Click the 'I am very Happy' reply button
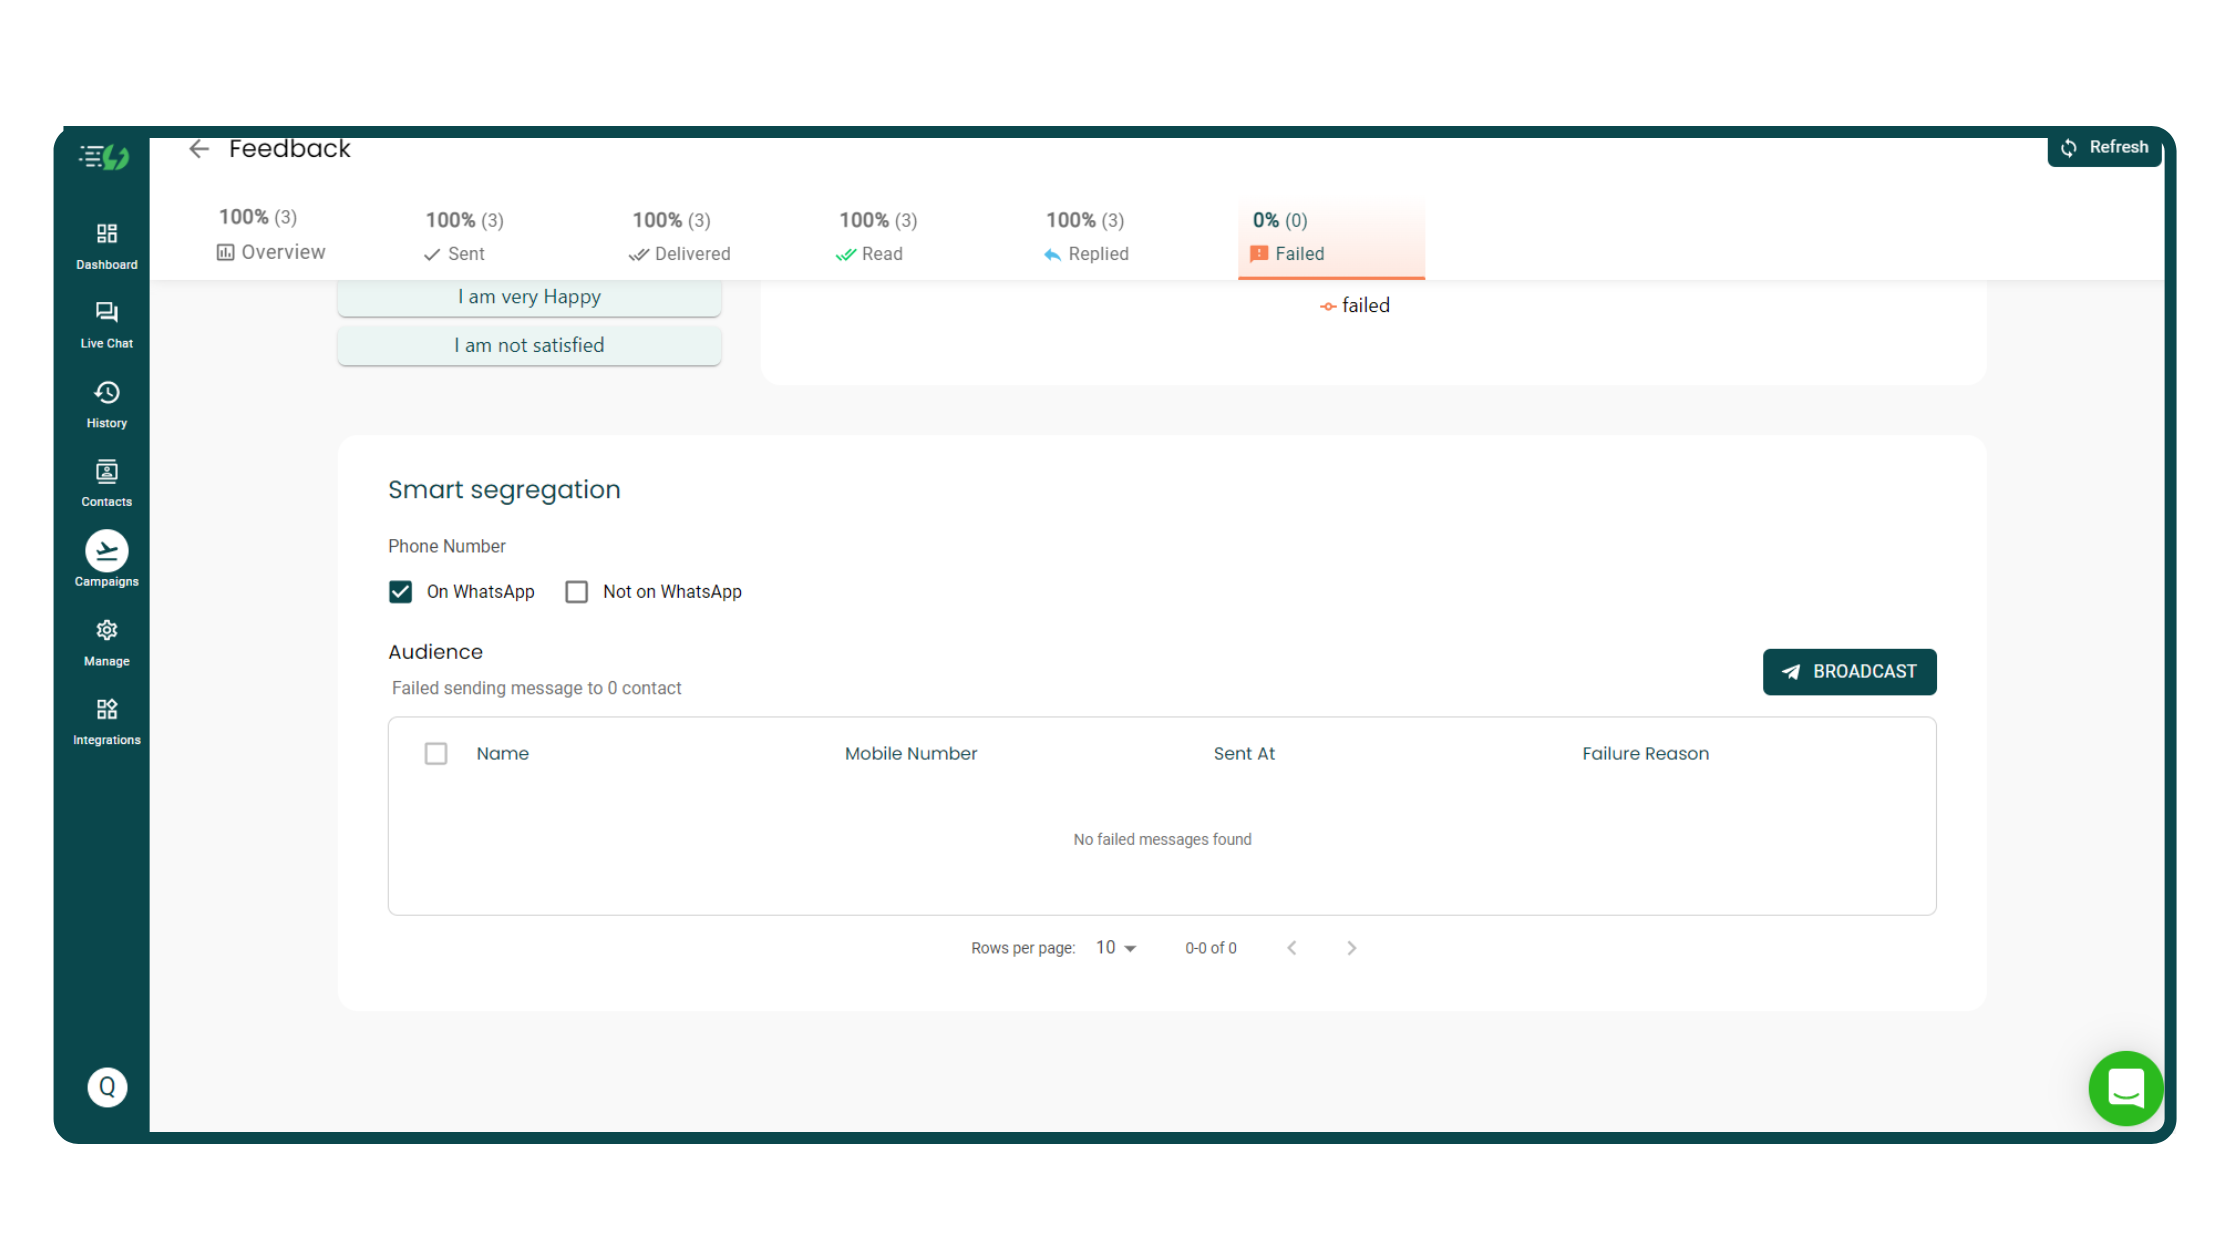 (529, 297)
